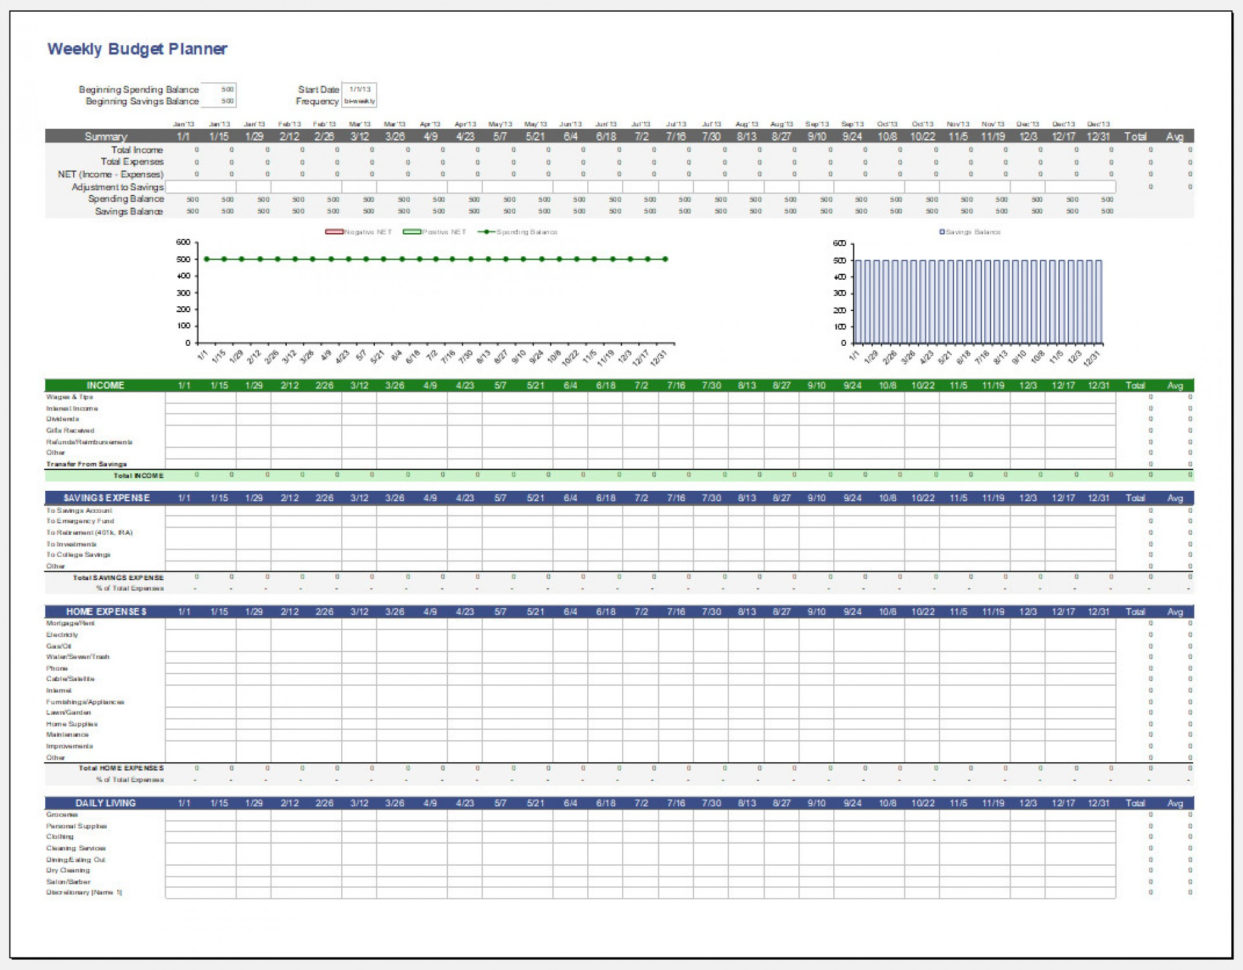Image resolution: width=1243 pixels, height=970 pixels.
Task: Click the Dividends row label
Action: point(62,419)
